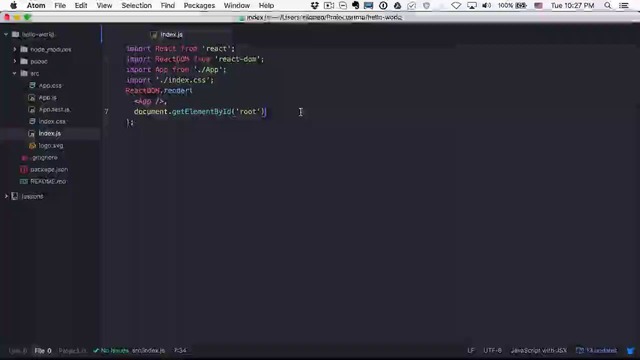Collapse the hello-world project folder
640x360 pixels.
[6, 34]
